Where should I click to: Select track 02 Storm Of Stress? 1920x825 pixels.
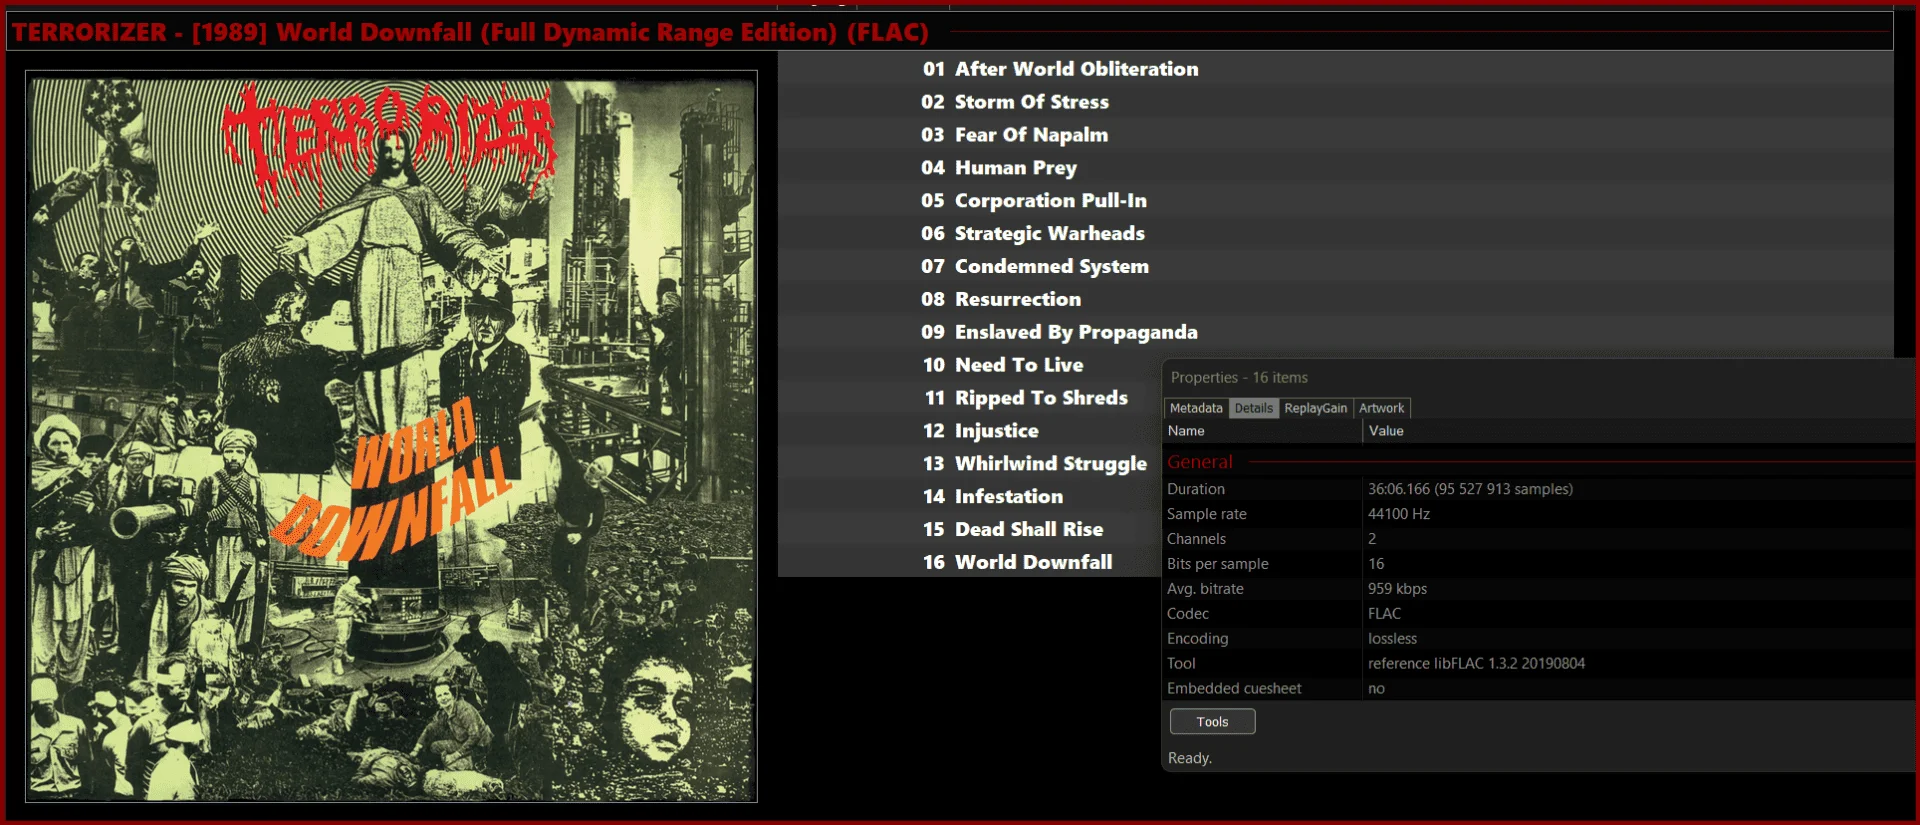[1335, 102]
